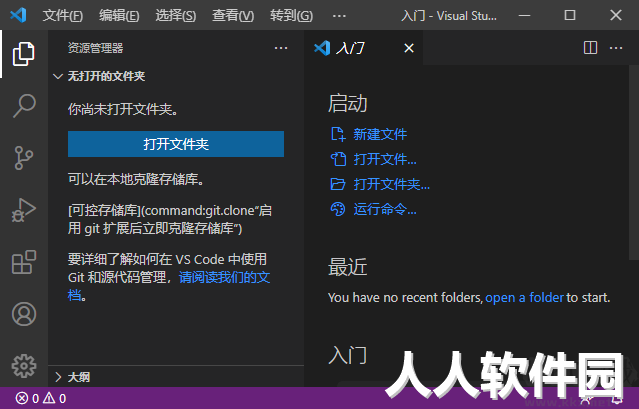Open the Source Control view icon
The image size is (639, 409).
click(24, 158)
